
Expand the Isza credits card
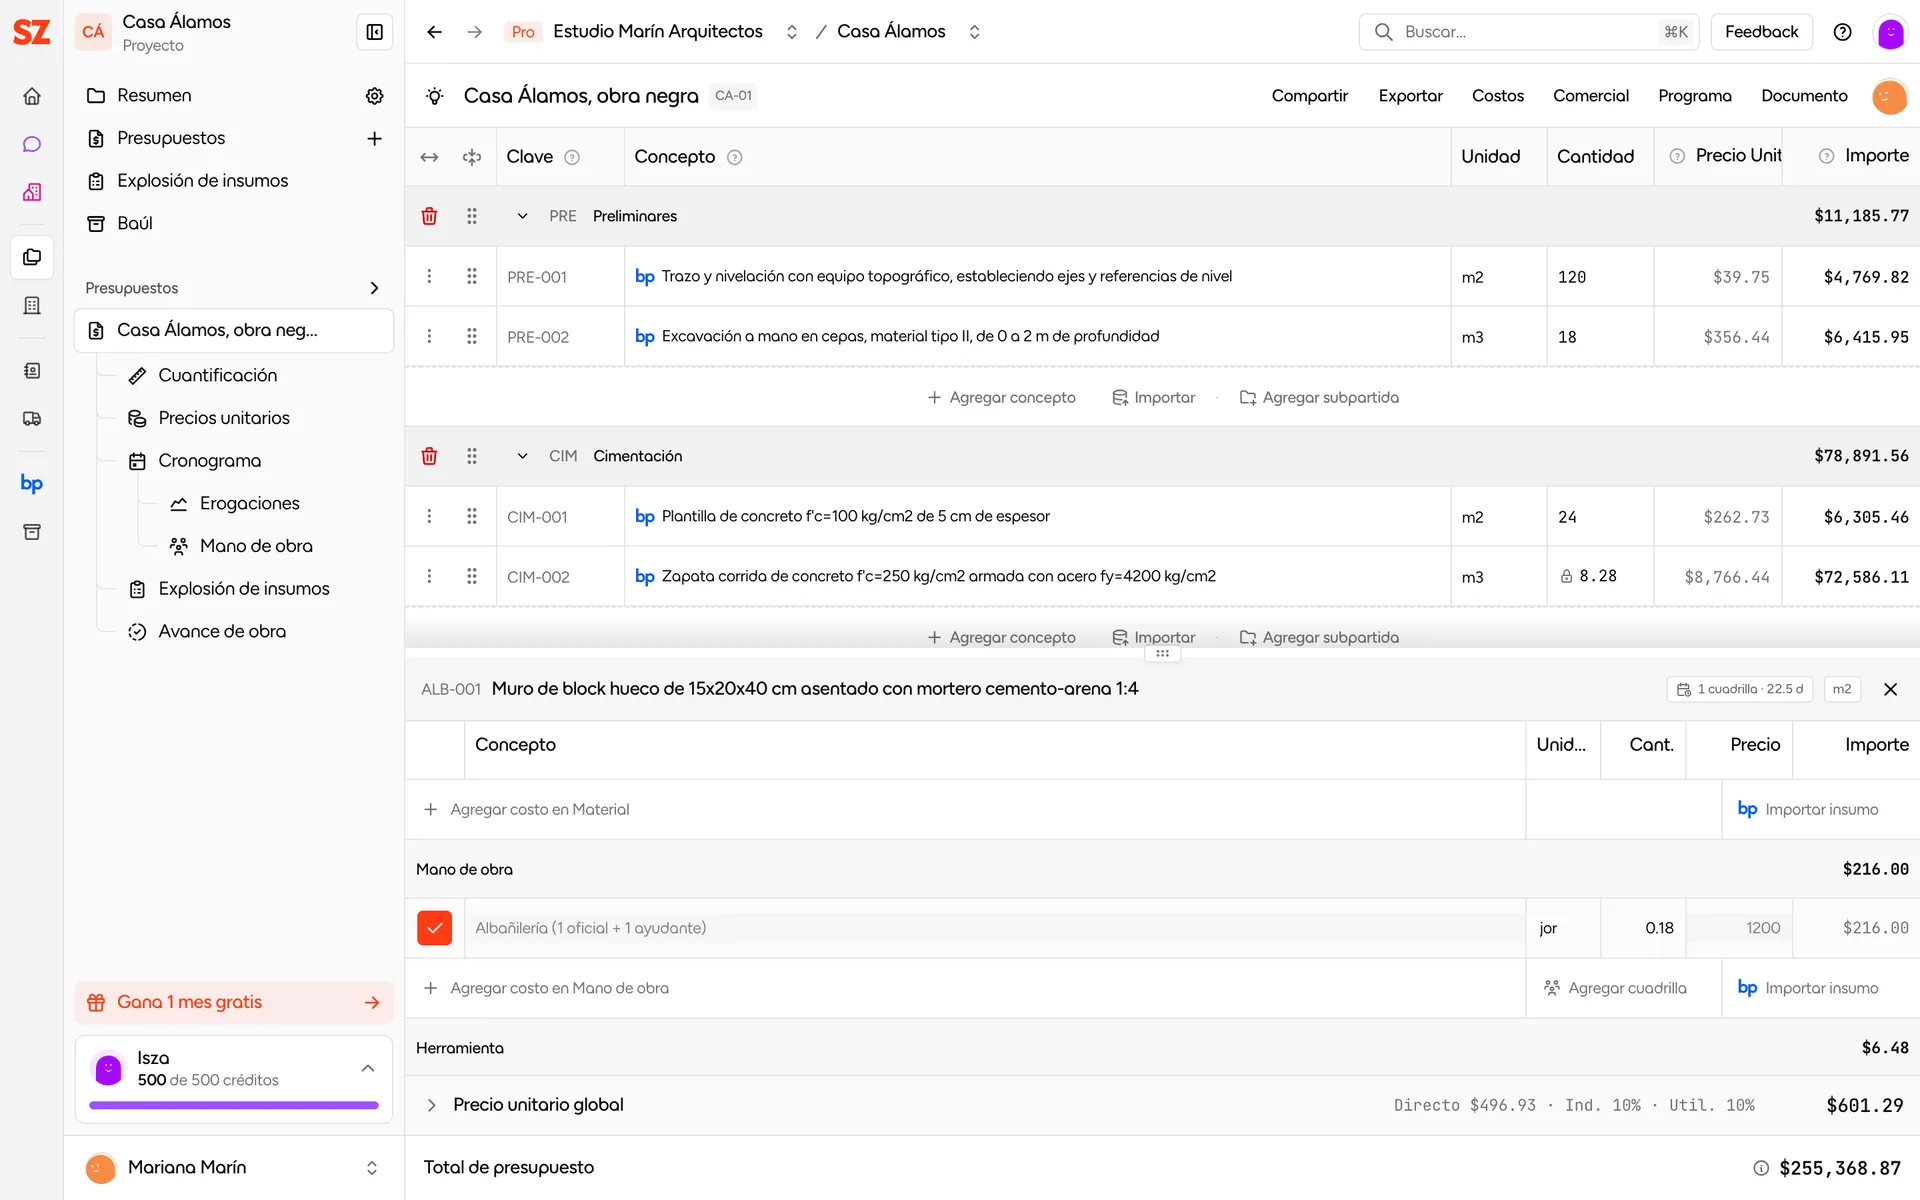[x=368, y=1068]
